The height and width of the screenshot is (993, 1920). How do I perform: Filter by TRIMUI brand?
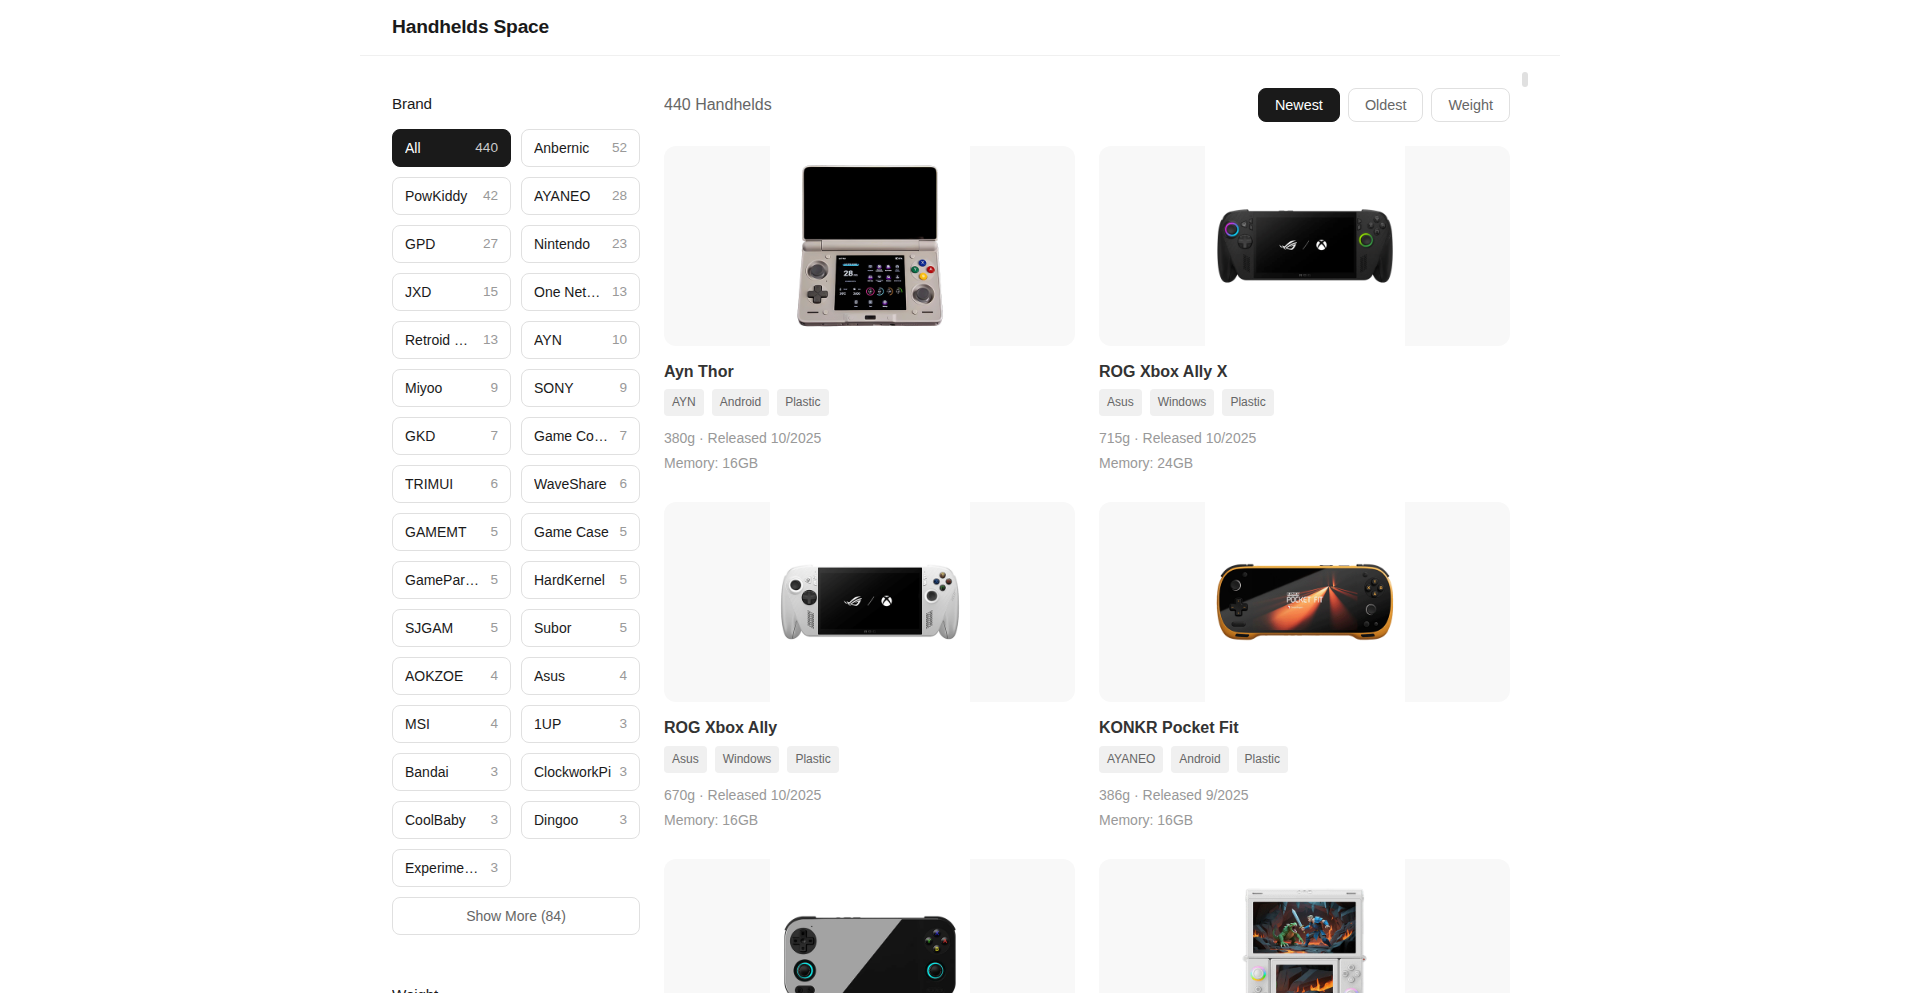[451, 484]
